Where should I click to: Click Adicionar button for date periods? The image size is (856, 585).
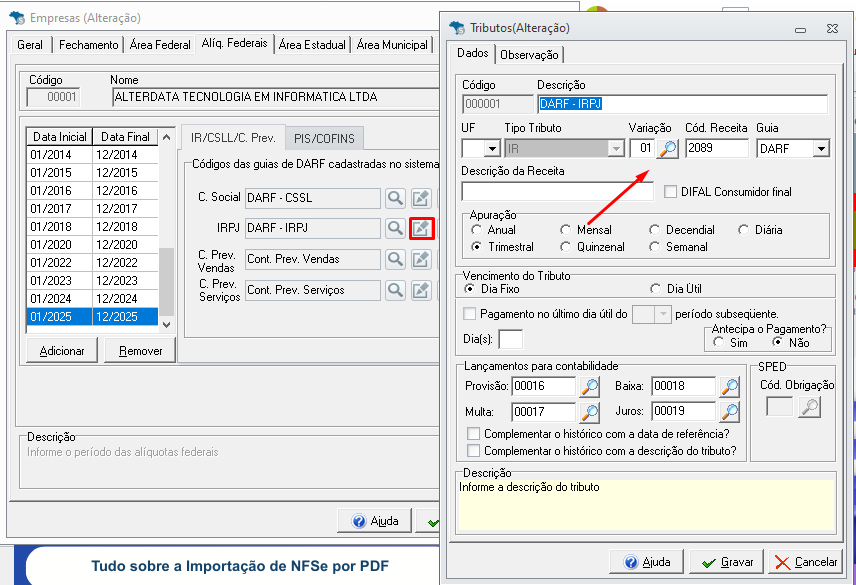click(62, 351)
